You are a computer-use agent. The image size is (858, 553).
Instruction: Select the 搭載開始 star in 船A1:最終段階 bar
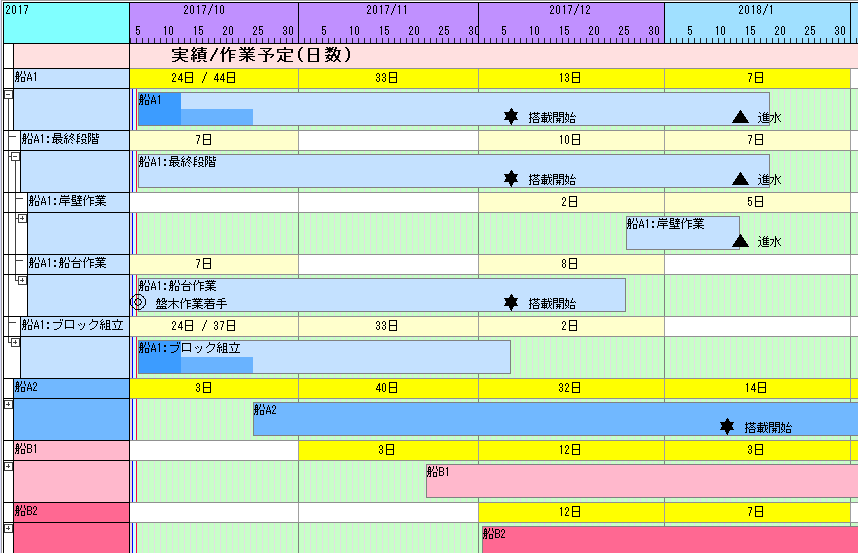pos(511,179)
